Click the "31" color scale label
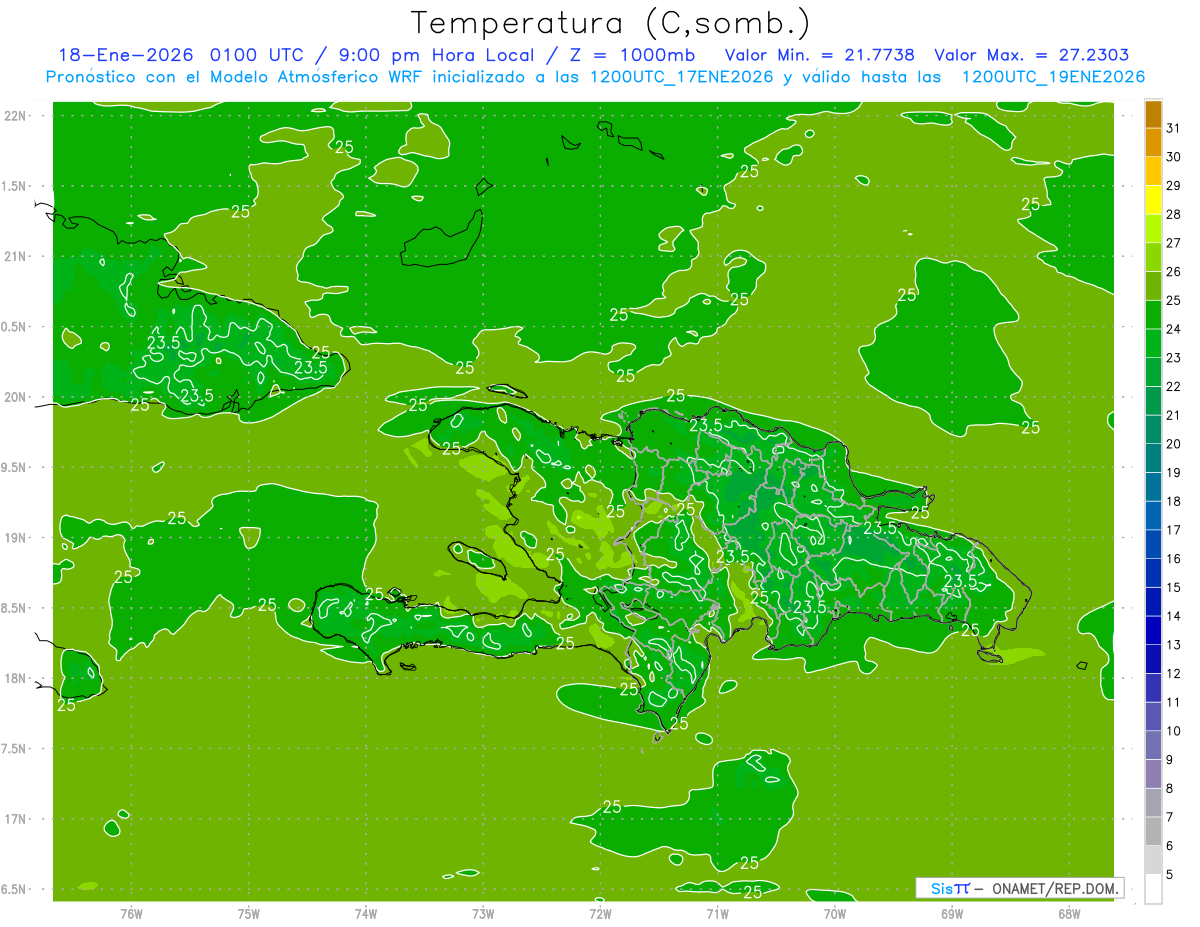 [x=1173, y=128]
